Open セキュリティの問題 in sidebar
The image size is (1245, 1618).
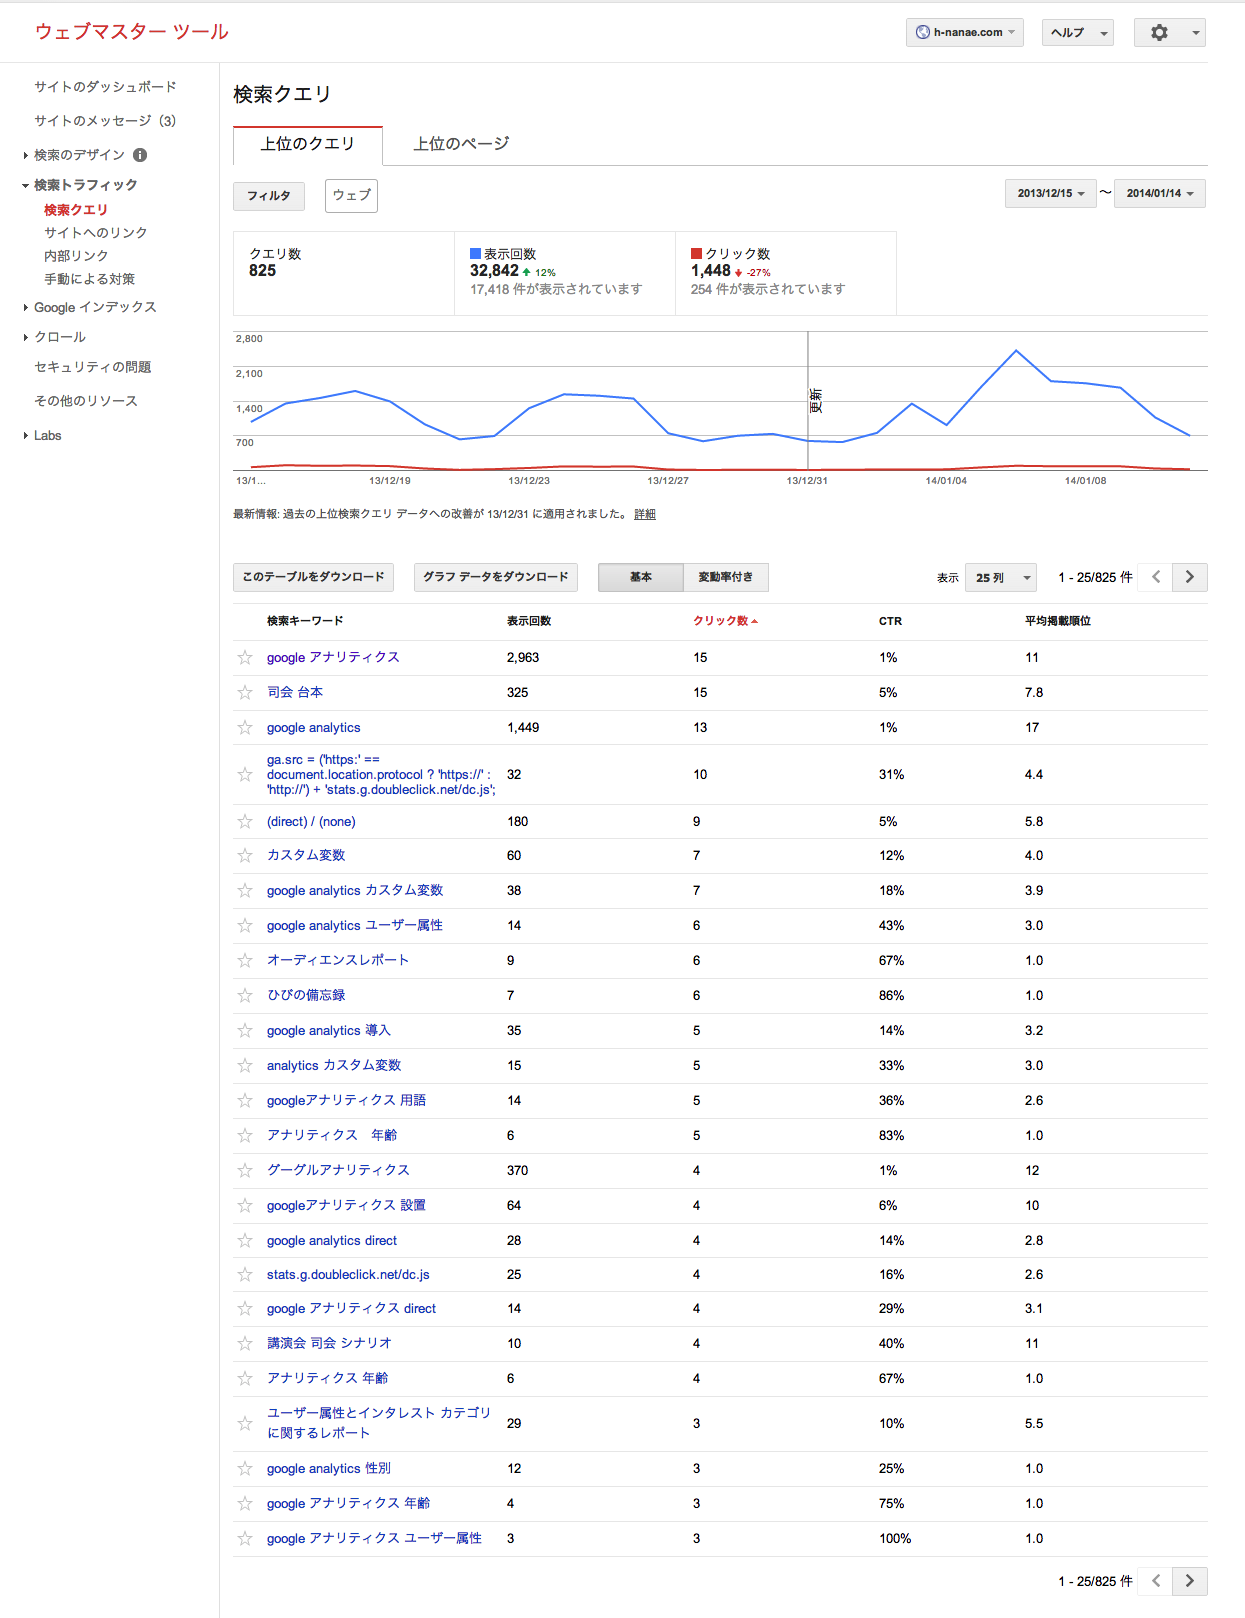(x=93, y=367)
